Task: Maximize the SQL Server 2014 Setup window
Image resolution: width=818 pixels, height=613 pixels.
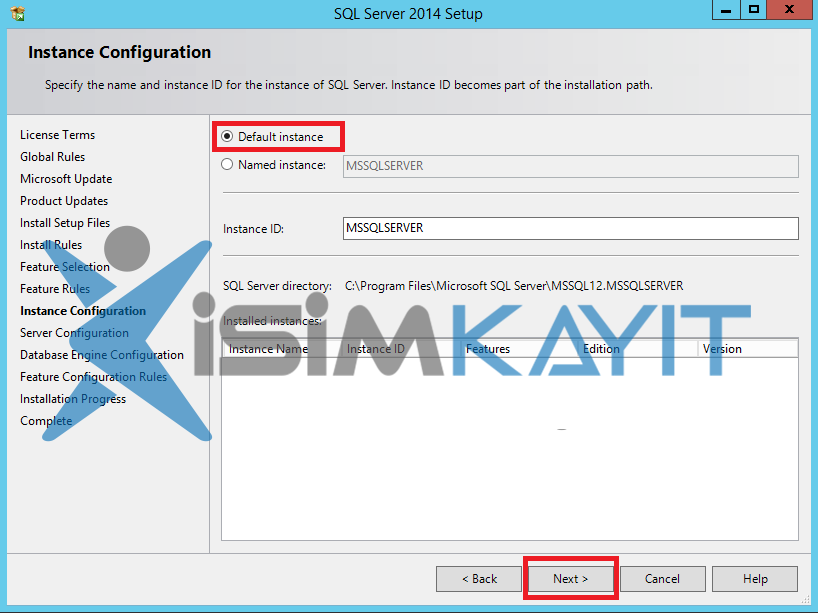Action: (753, 10)
